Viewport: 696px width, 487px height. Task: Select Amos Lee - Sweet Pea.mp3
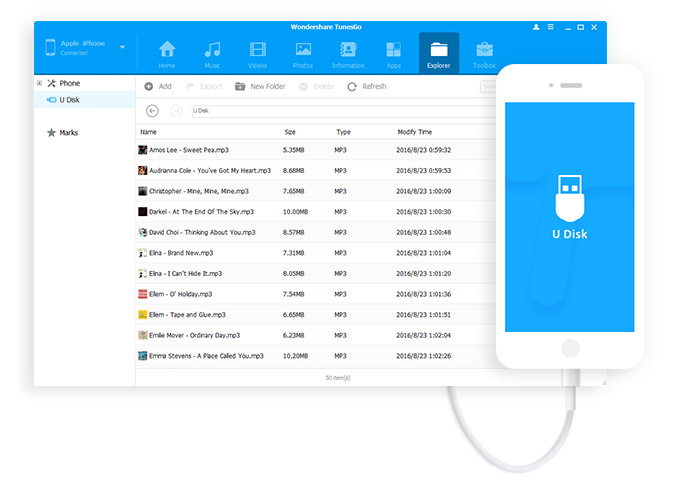pyautogui.click(x=316, y=150)
